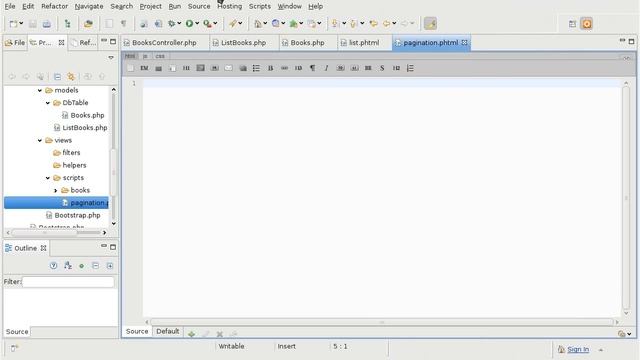Image resolution: width=640 pixels, height=360 pixels.
Task: Expand the books folder
Action: tap(56, 191)
